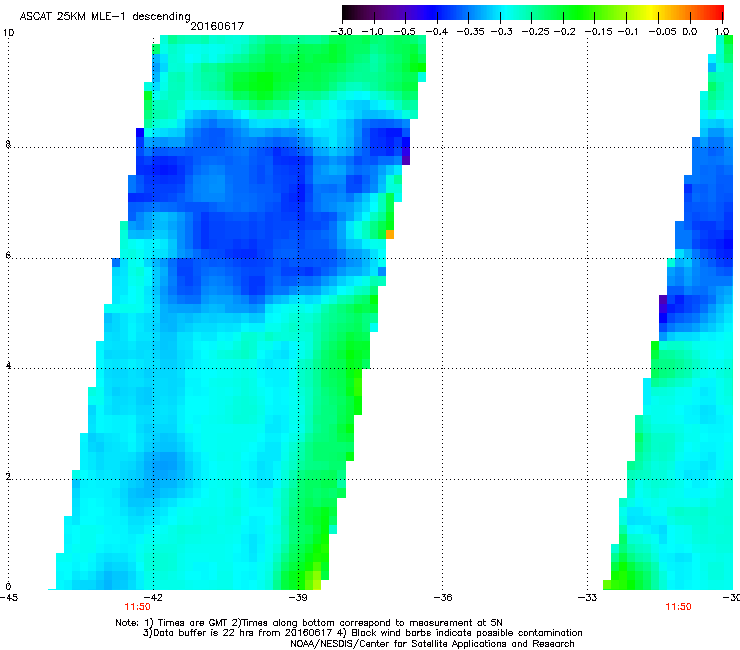Select the latitude axis label "6"
This screenshot has height=650, width=740.
(8, 255)
